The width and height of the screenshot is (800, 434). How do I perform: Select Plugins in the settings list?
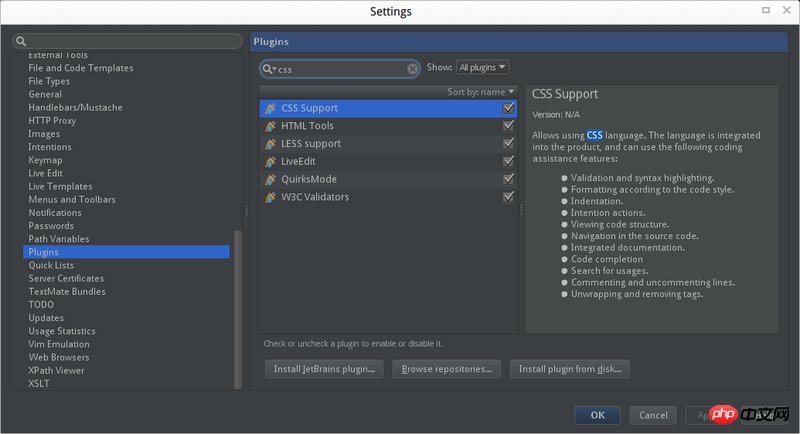coord(126,252)
